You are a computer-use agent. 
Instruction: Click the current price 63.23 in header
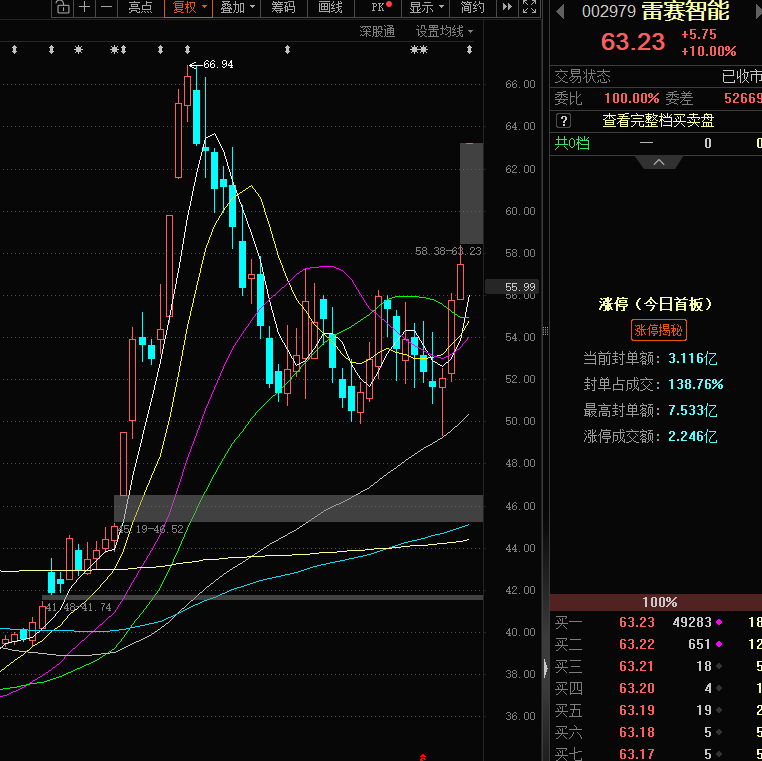tap(633, 42)
